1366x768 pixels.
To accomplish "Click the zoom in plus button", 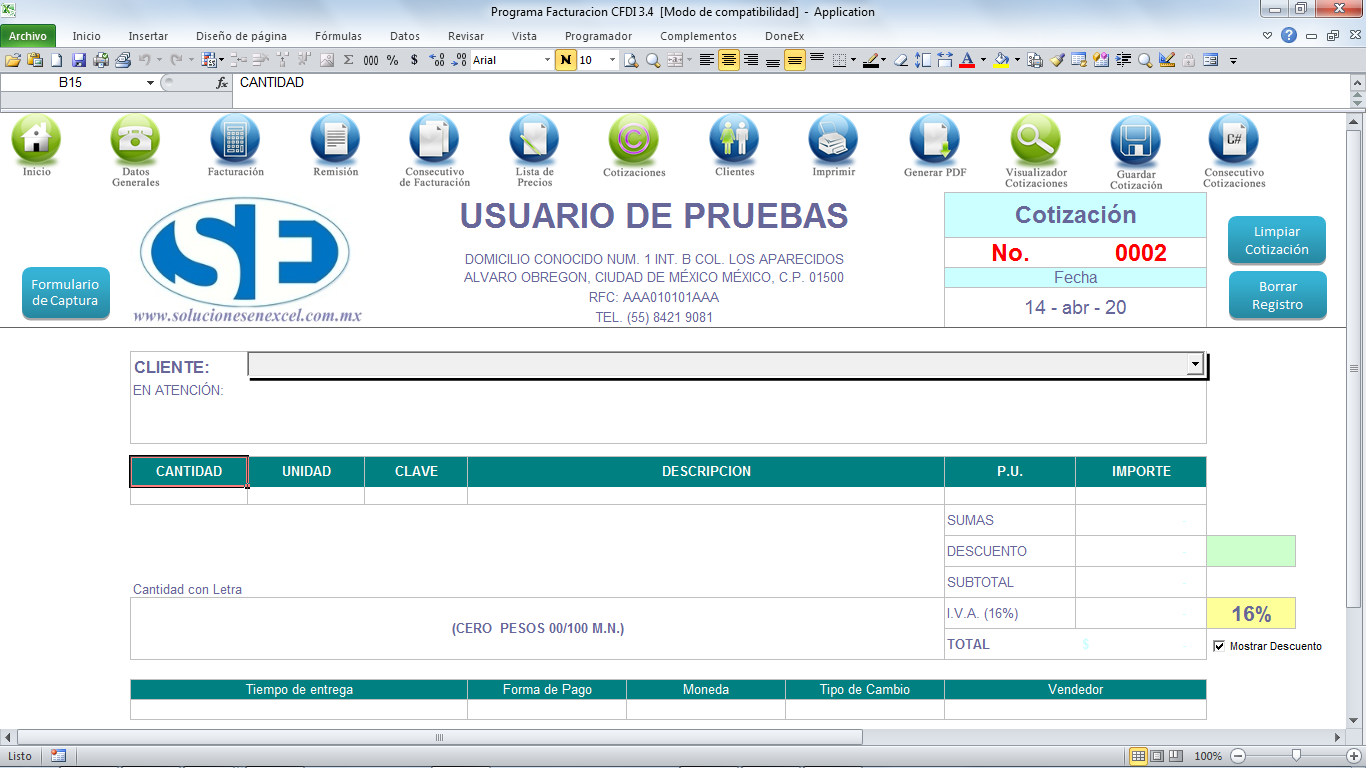I will tap(1353, 756).
